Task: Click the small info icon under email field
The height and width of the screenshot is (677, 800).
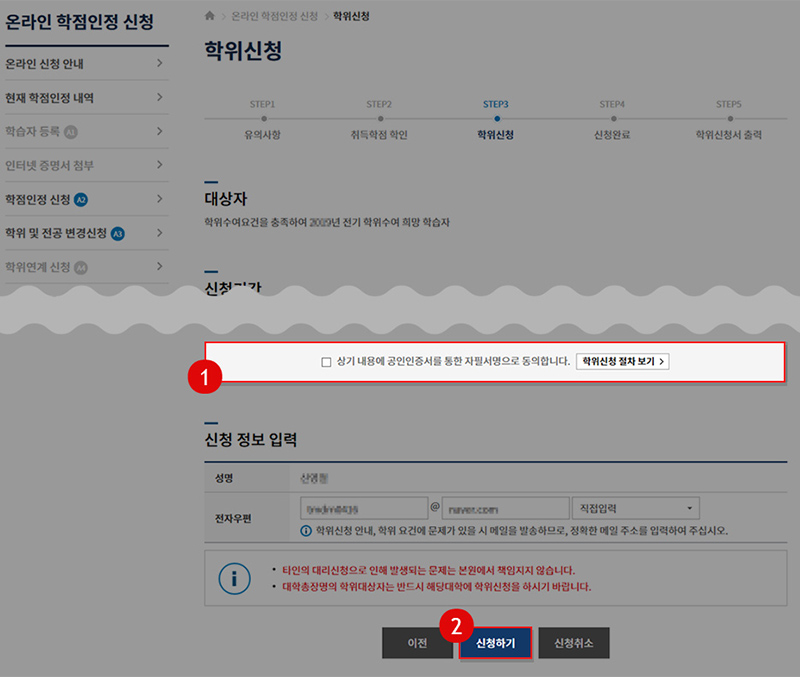Action: (306, 530)
